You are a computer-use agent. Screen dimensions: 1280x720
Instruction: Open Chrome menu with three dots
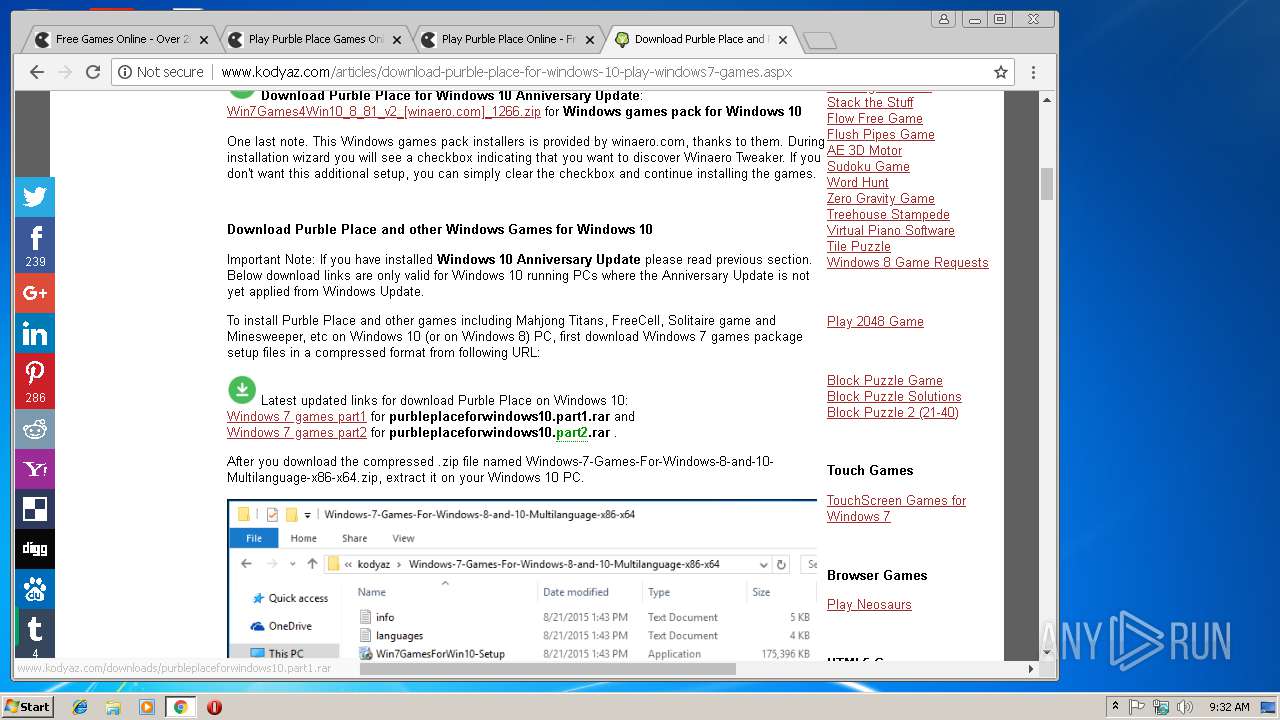coord(1033,72)
